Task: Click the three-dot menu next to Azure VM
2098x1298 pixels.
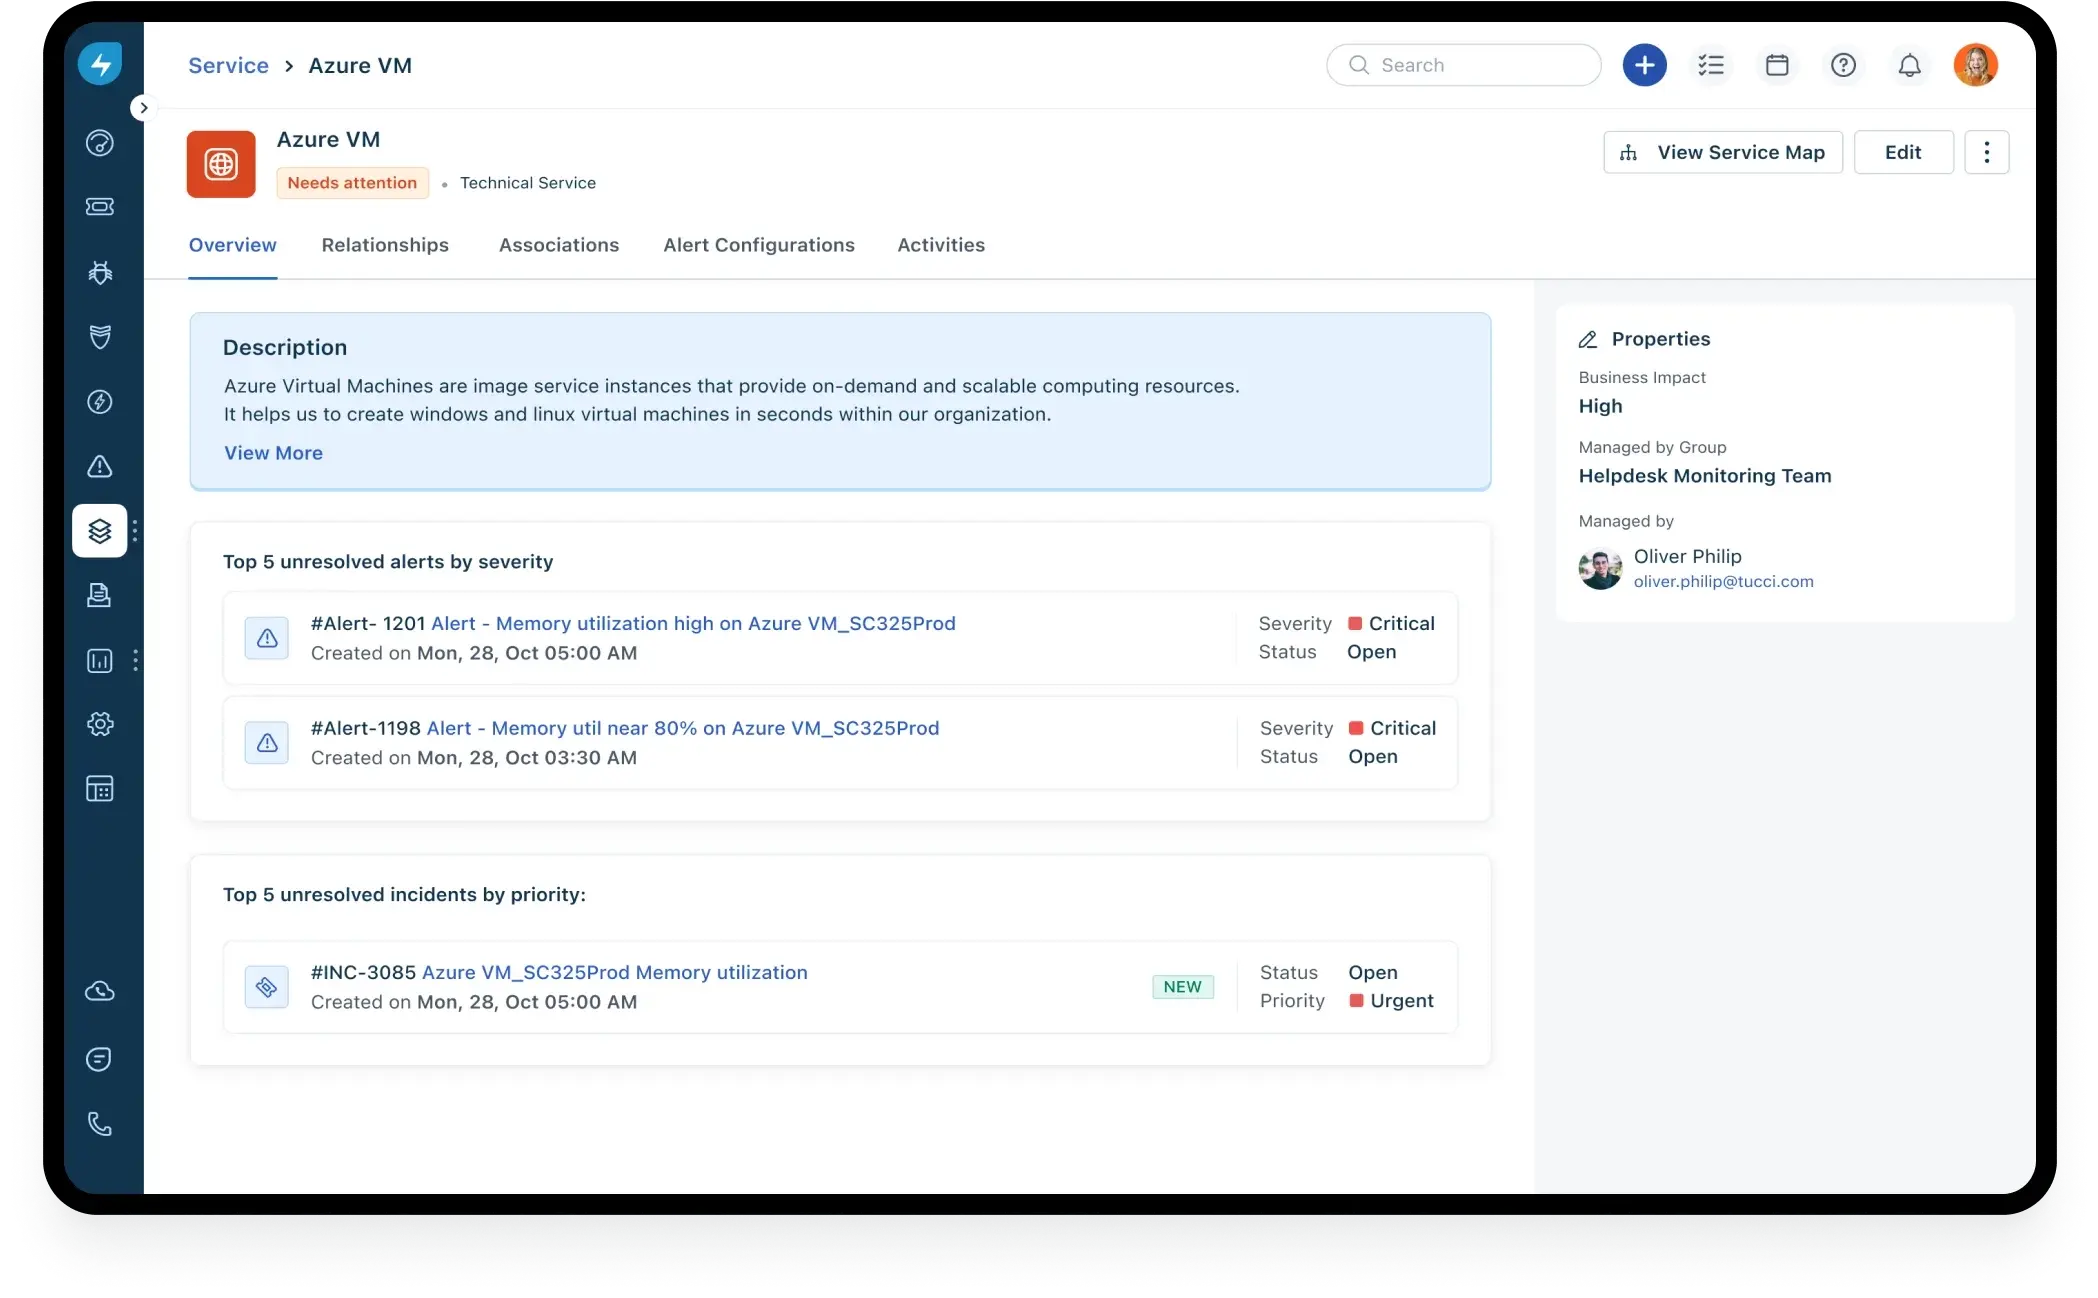Action: point(1986,151)
